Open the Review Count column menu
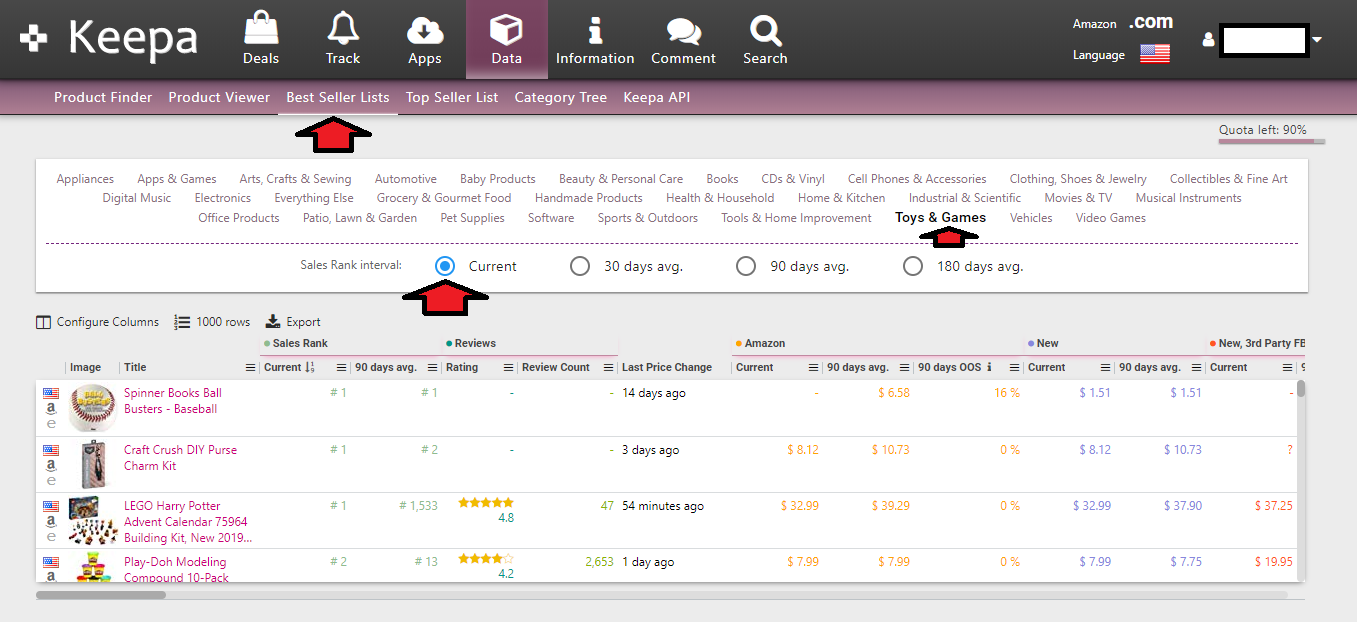This screenshot has height=622, width=1357. click(x=608, y=367)
